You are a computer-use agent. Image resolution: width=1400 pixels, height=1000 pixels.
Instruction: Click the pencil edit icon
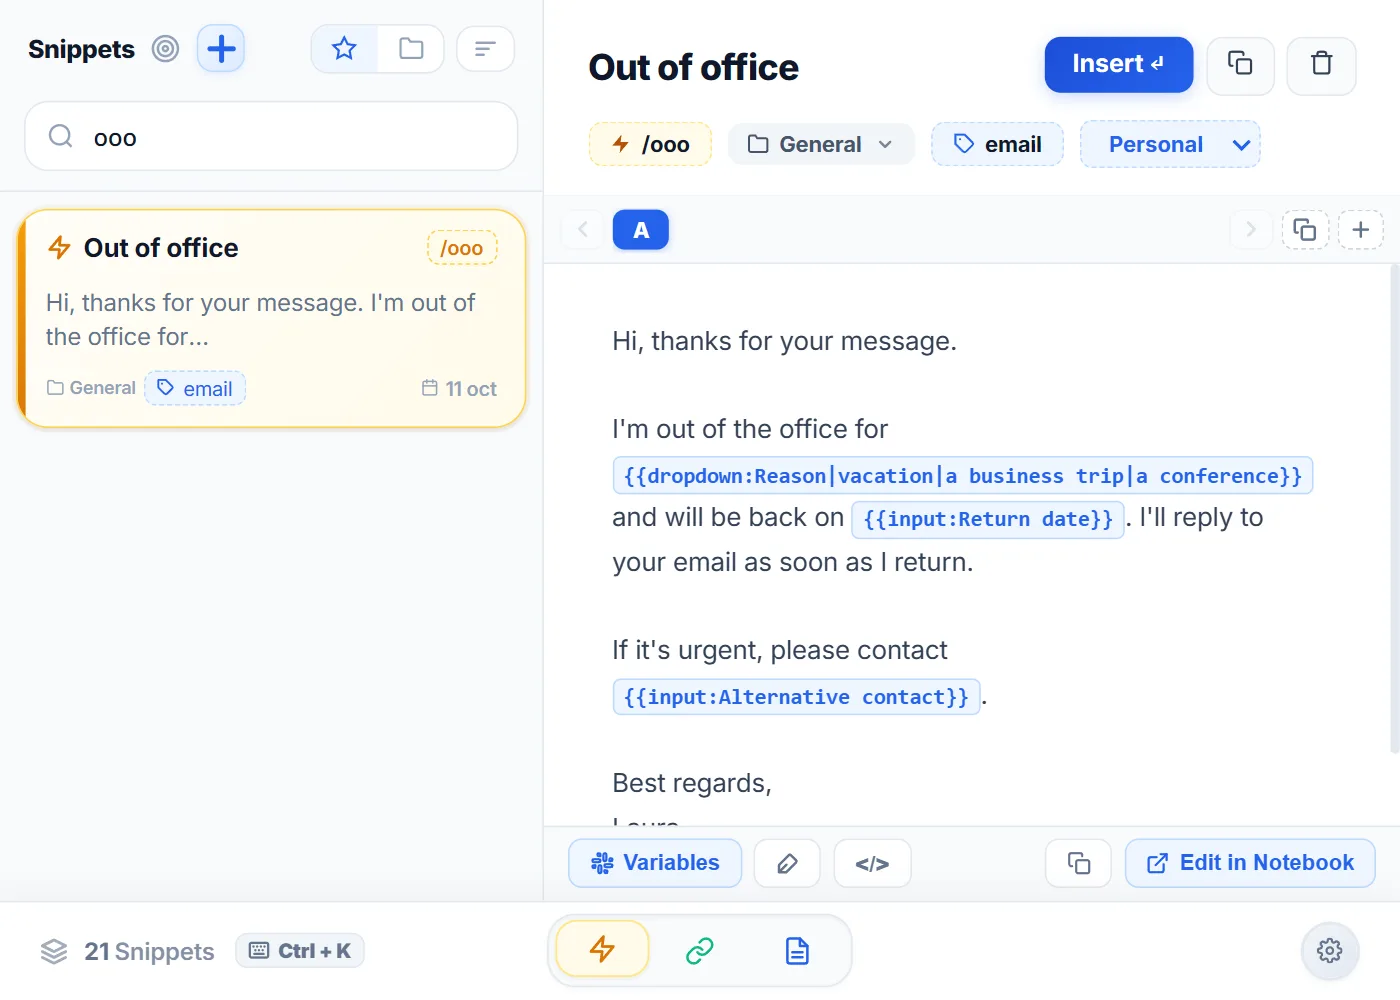pyautogui.click(x=787, y=863)
